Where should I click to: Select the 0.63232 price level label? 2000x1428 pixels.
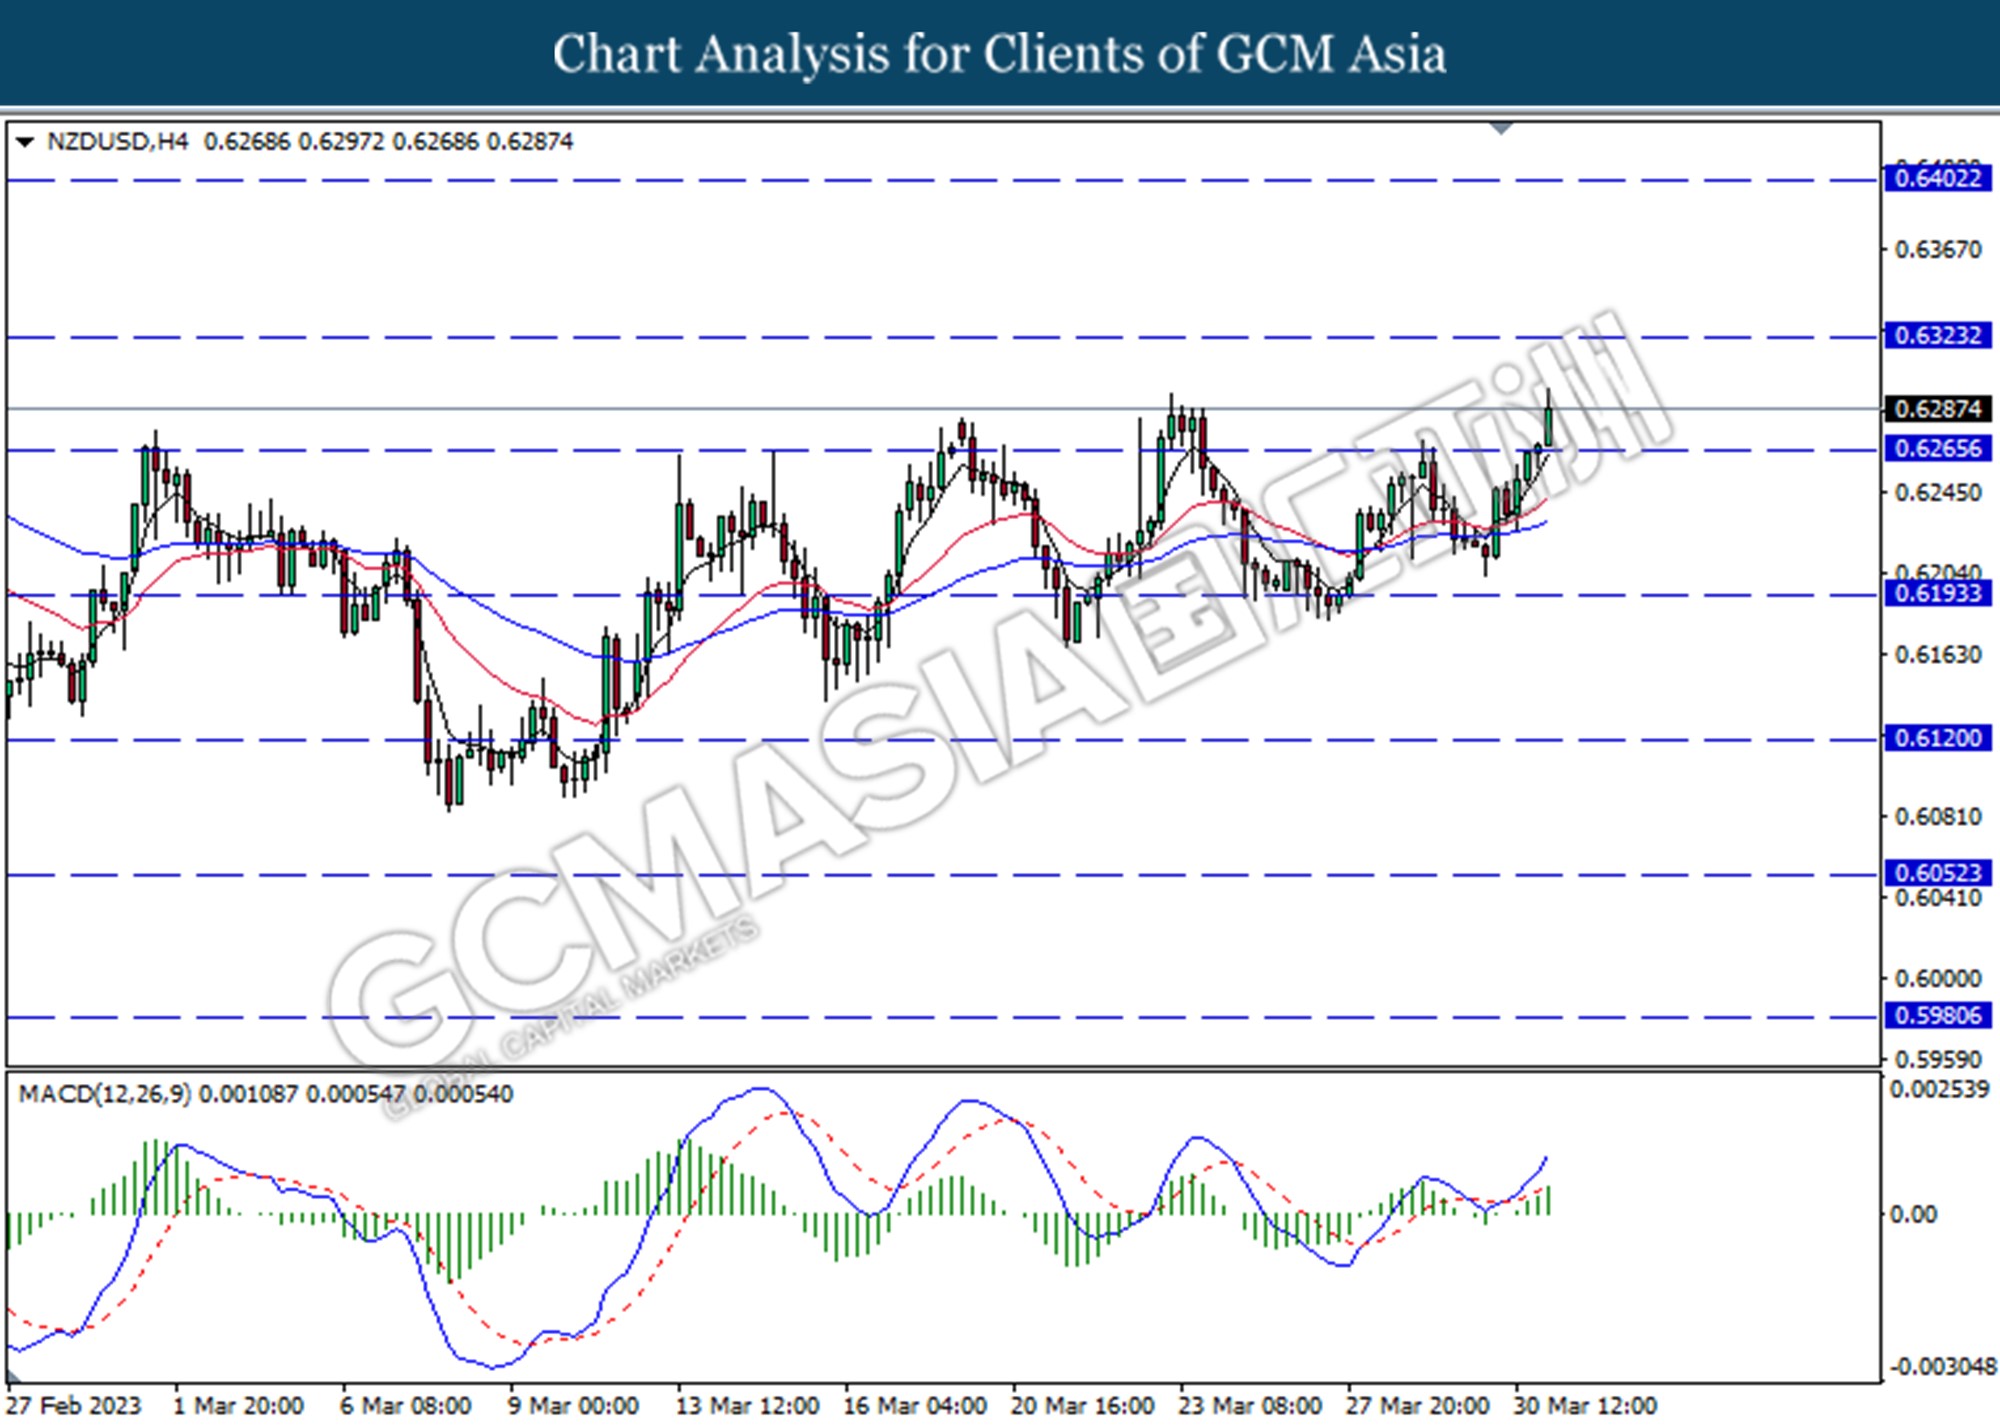[x=1938, y=335]
